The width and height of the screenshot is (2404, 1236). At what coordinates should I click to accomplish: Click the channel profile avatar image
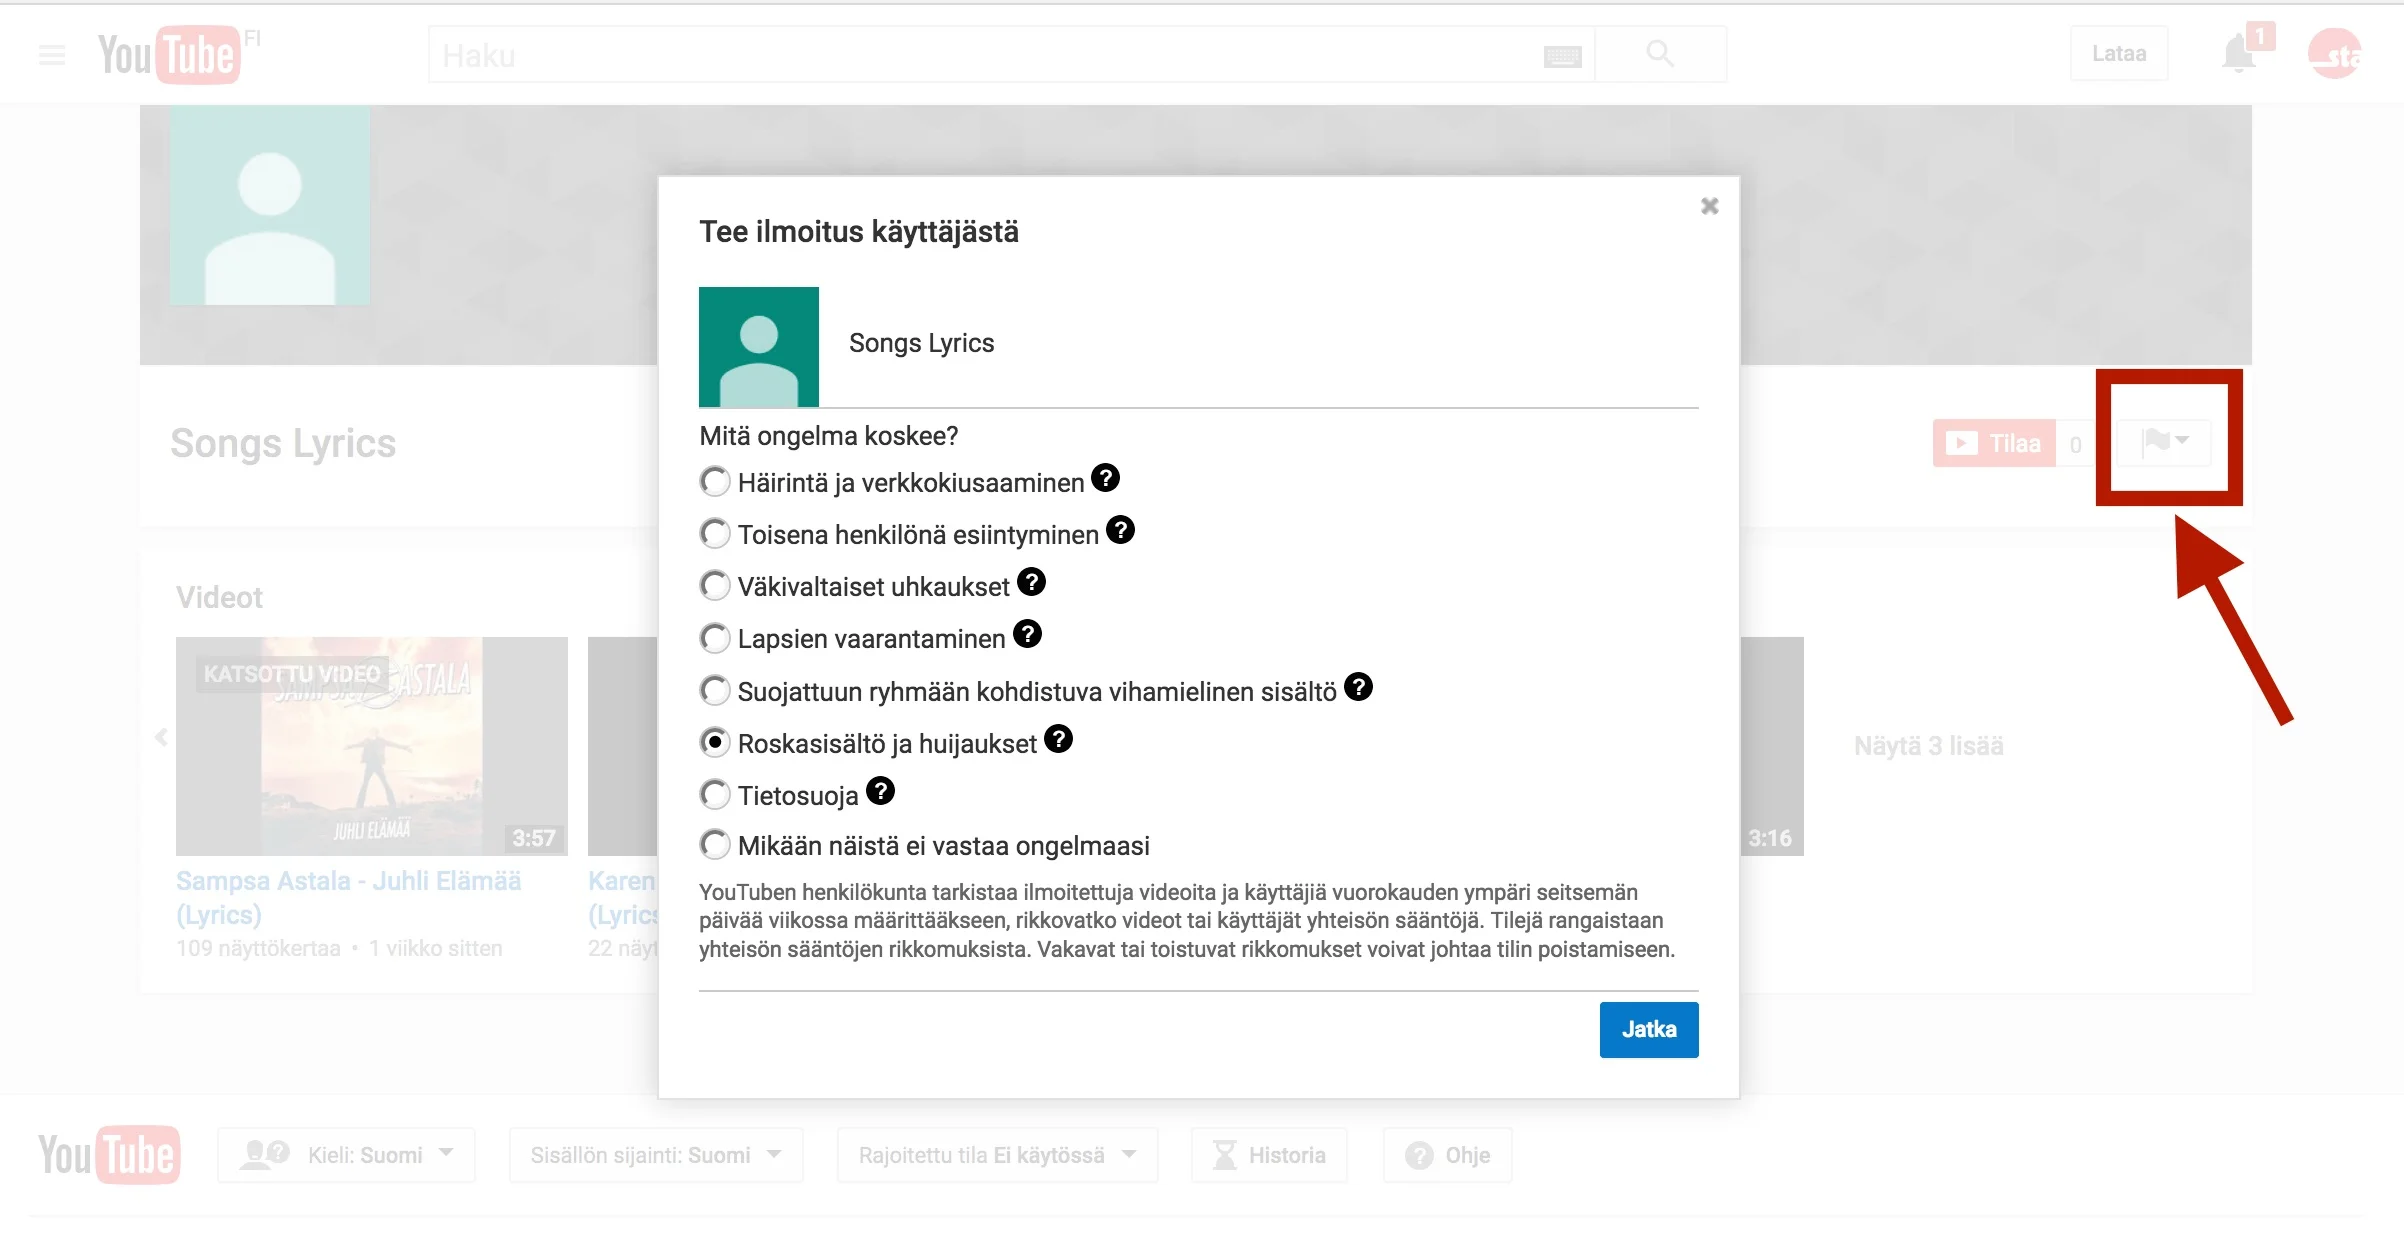click(270, 205)
